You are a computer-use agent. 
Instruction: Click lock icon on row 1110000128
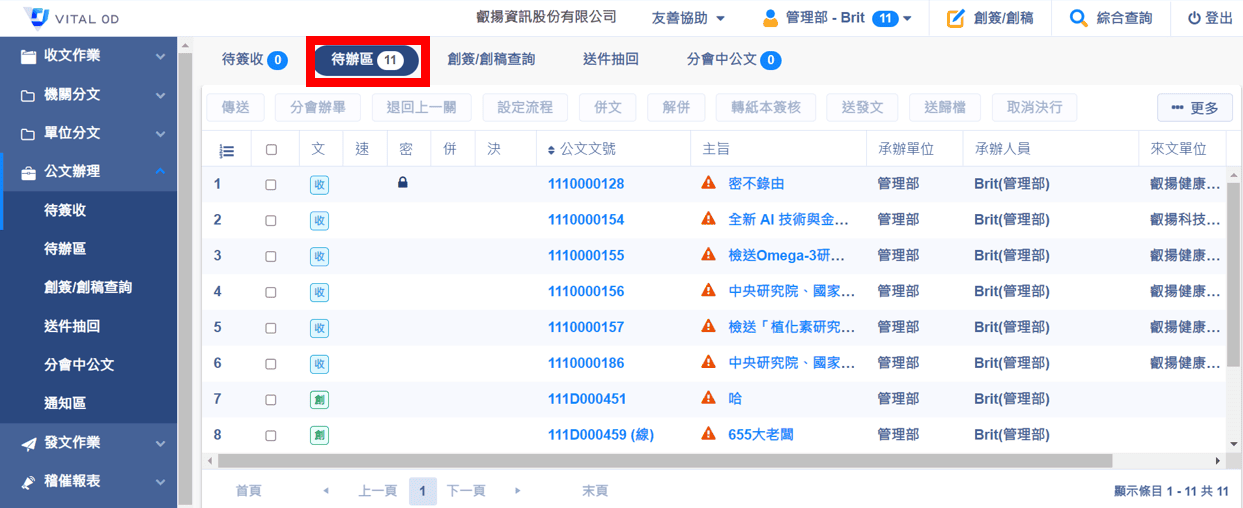pyautogui.click(x=403, y=183)
